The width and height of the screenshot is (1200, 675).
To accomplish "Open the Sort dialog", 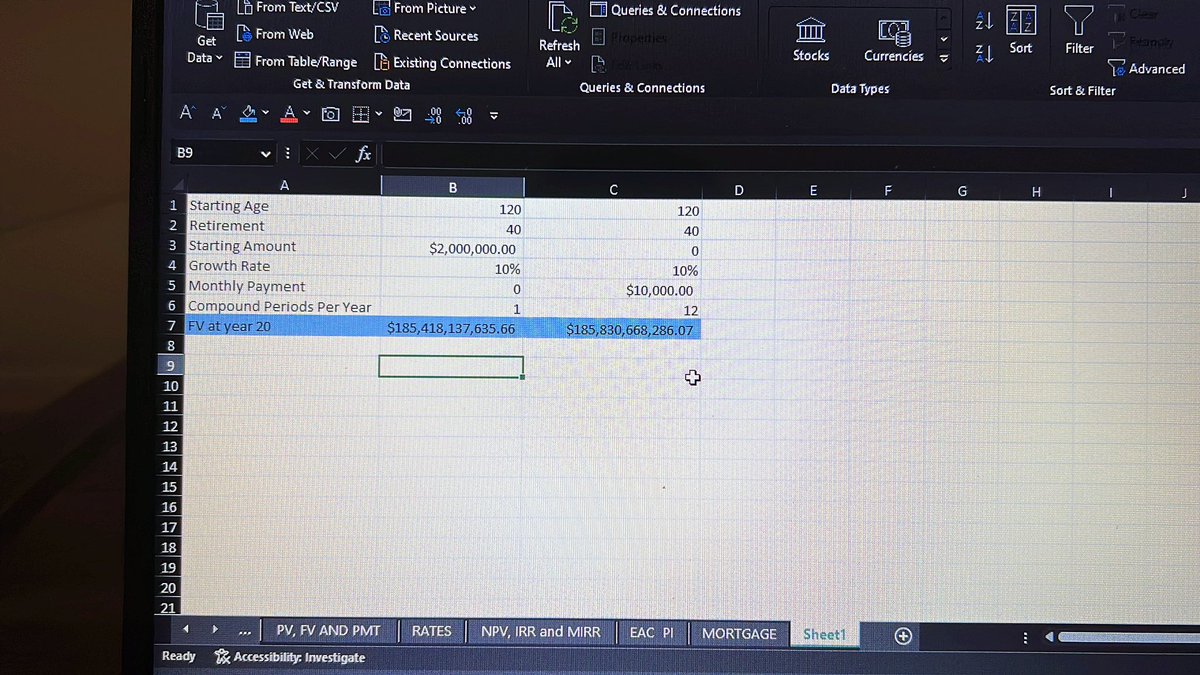I will (1021, 29).
